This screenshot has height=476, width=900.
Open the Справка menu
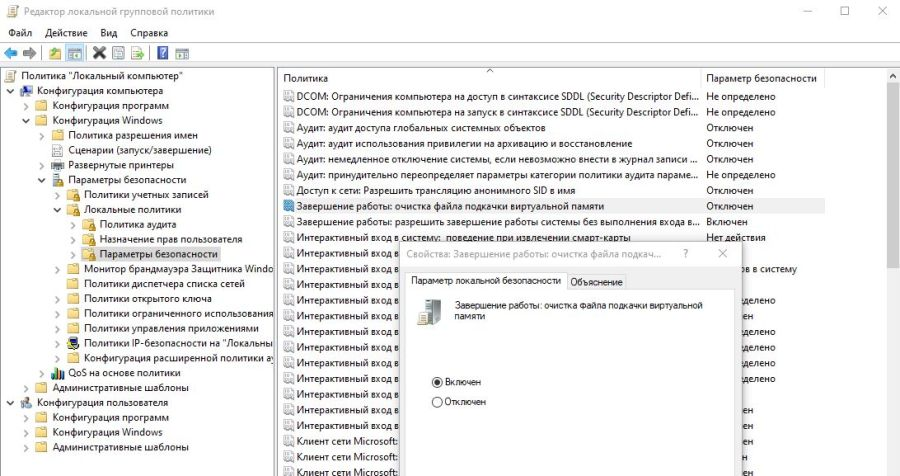(x=149, y=33)
